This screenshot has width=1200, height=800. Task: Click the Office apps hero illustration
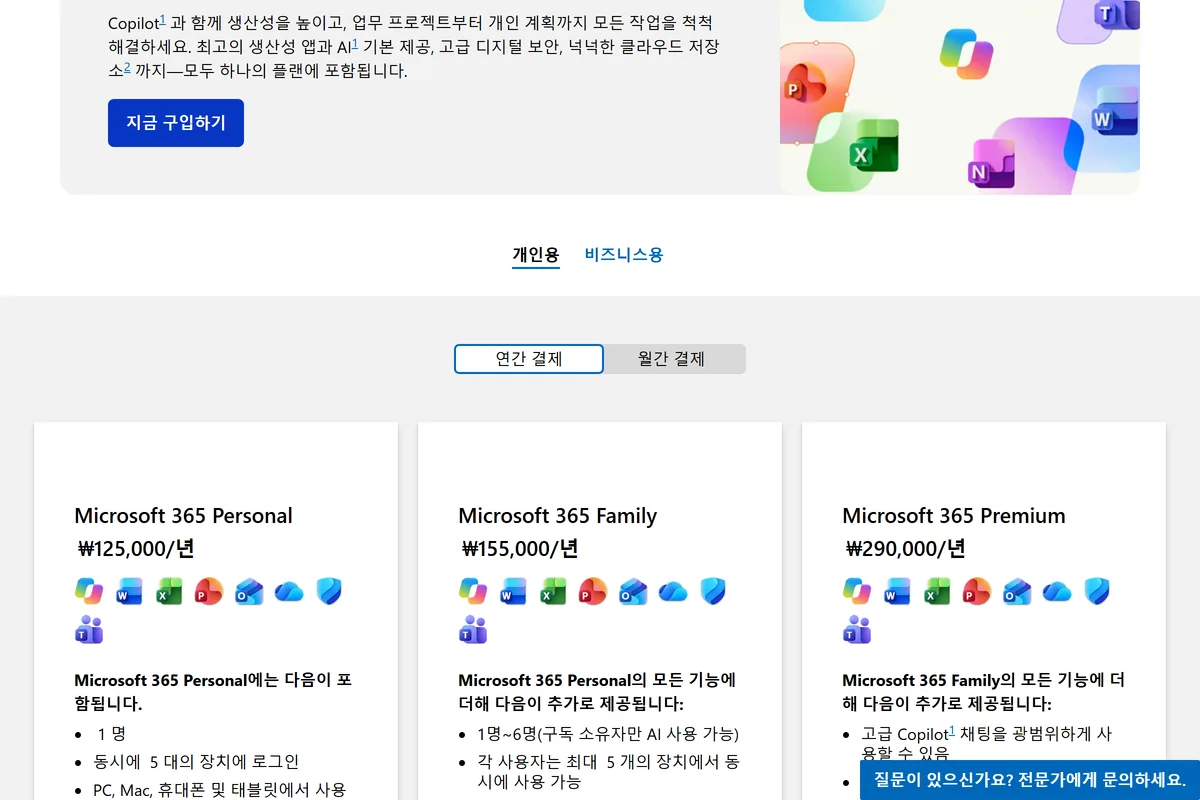pos(960,97)
